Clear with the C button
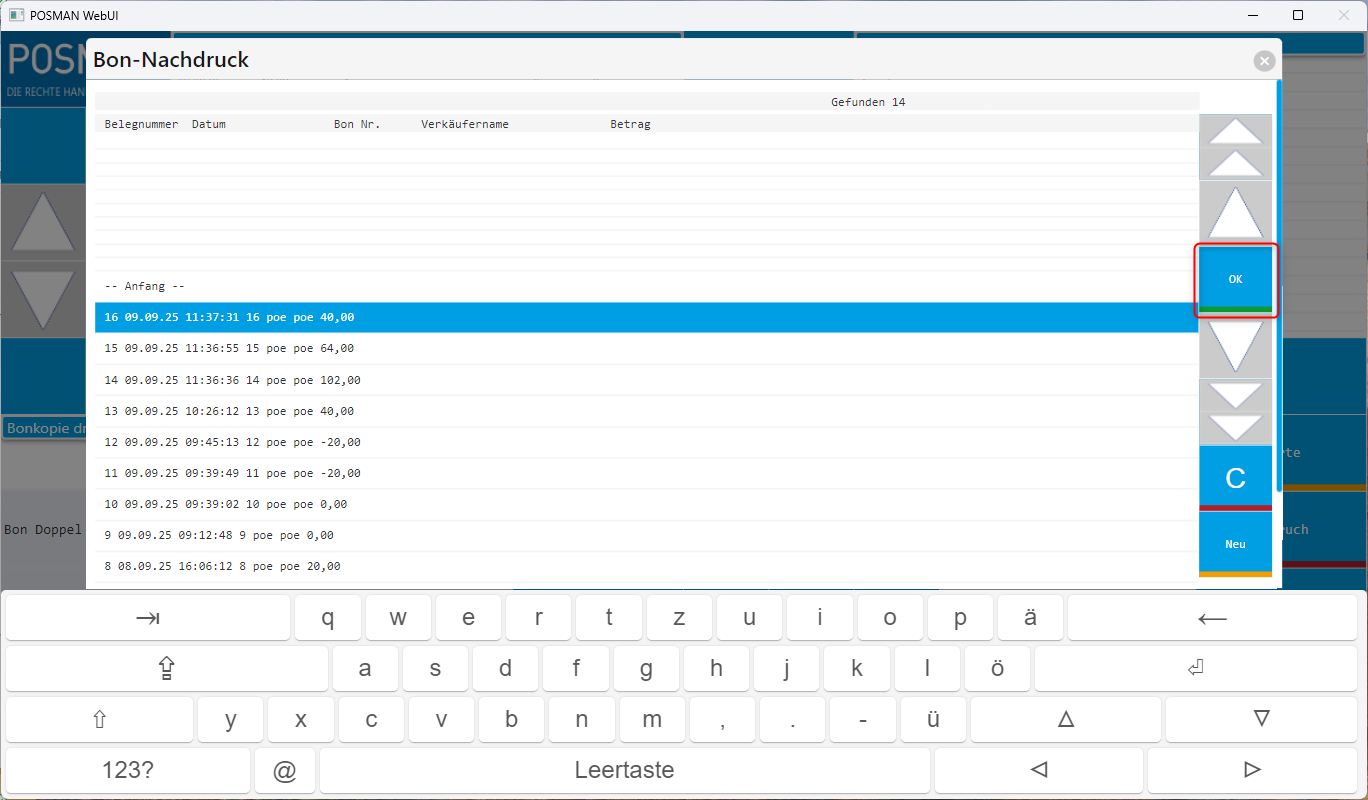This screenshot has height=800, width=1368. [1235, 478]
